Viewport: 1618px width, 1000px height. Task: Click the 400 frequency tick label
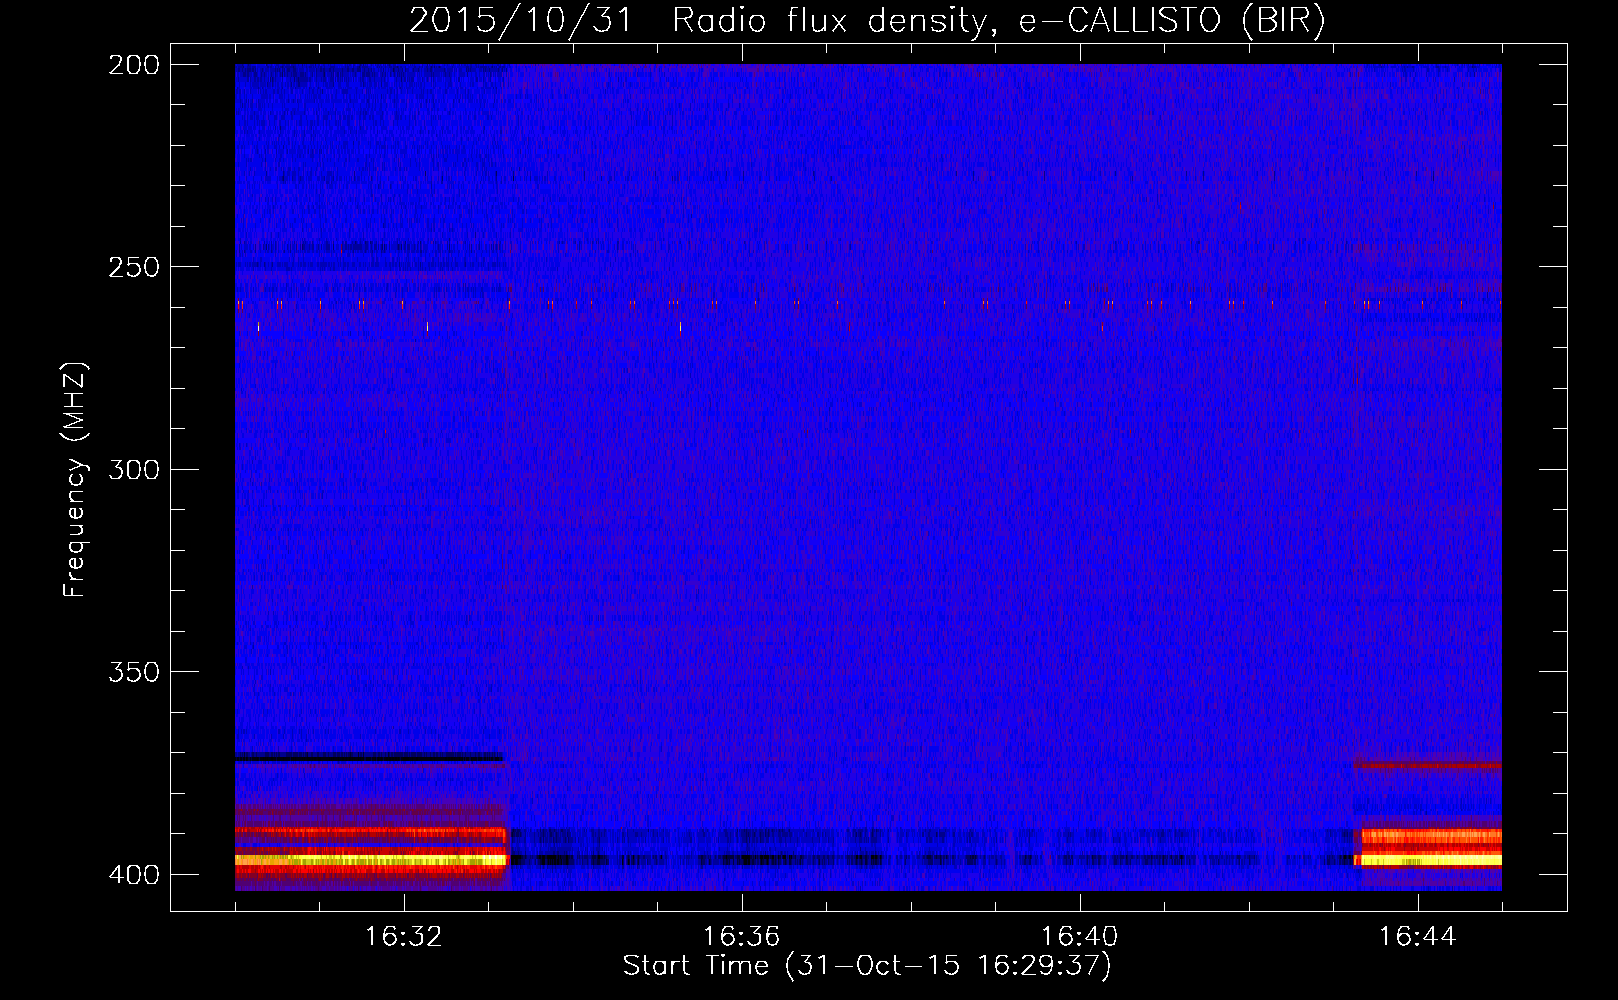(134, 874)
